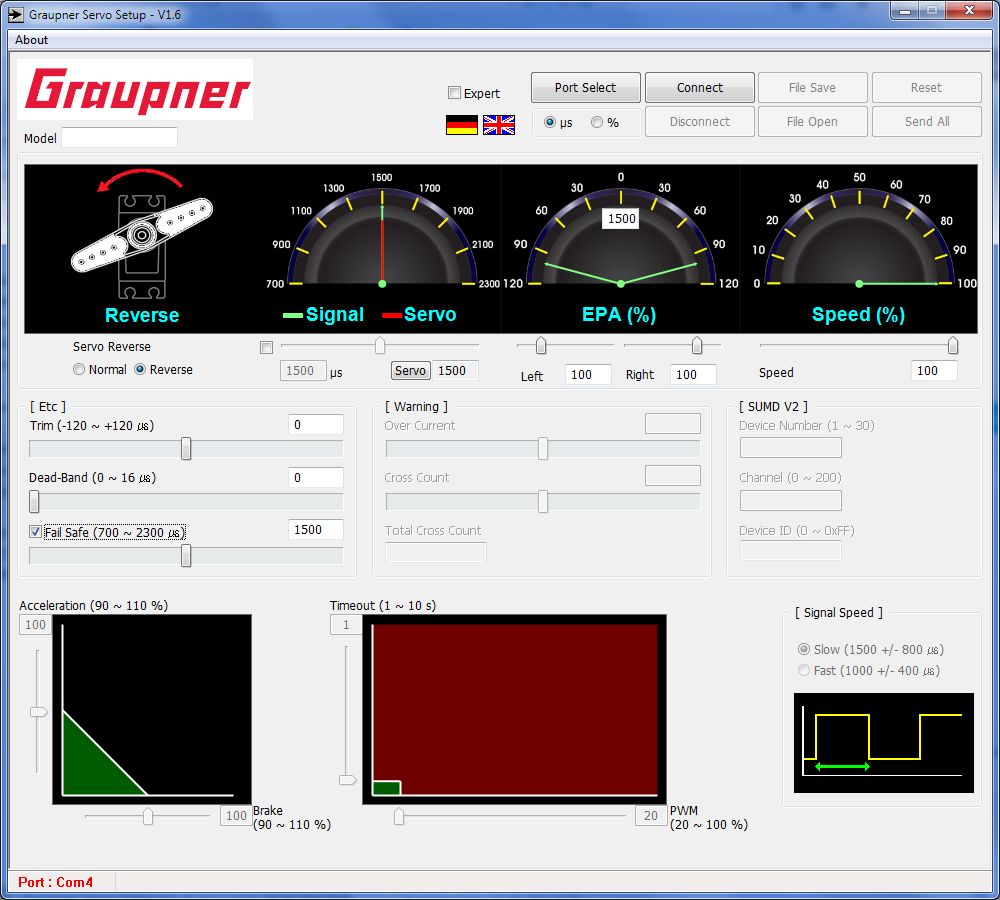Click the SUMD Channel input field
1000x900 pixels.
(791, 501)
